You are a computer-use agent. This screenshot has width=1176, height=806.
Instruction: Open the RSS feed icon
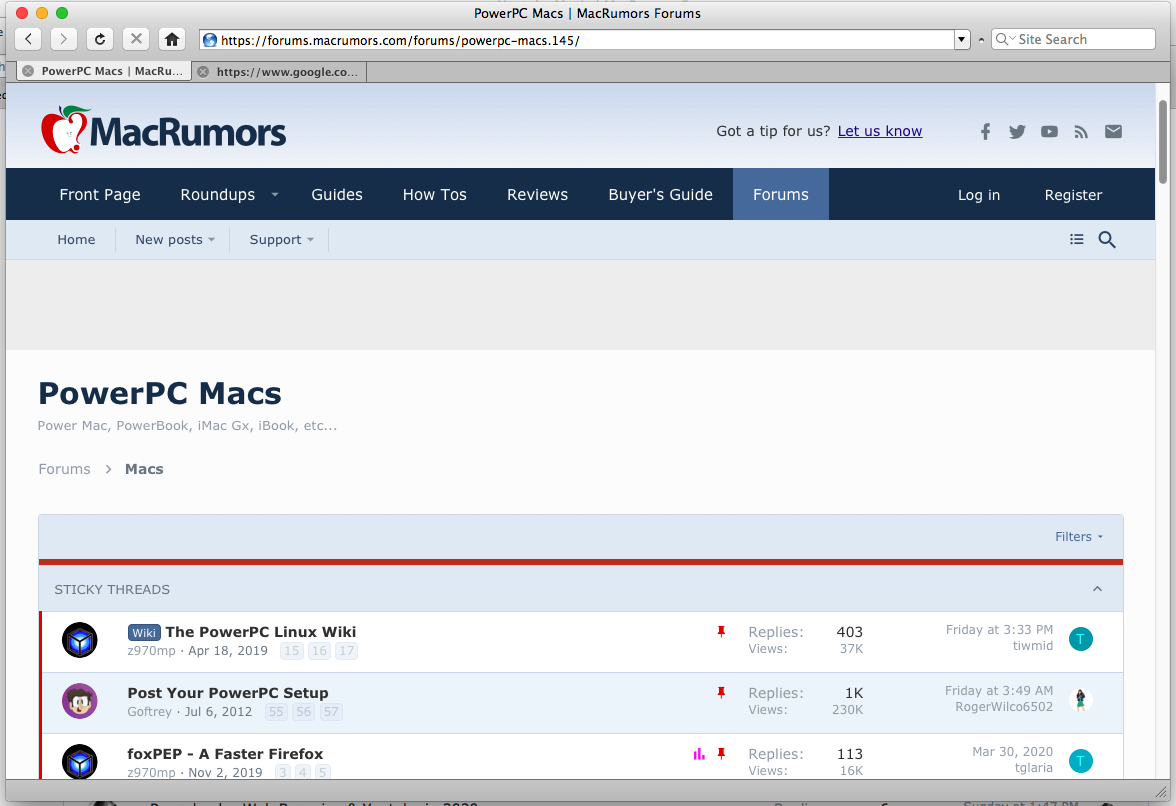pyautogui.click(x=1081, y=132)
